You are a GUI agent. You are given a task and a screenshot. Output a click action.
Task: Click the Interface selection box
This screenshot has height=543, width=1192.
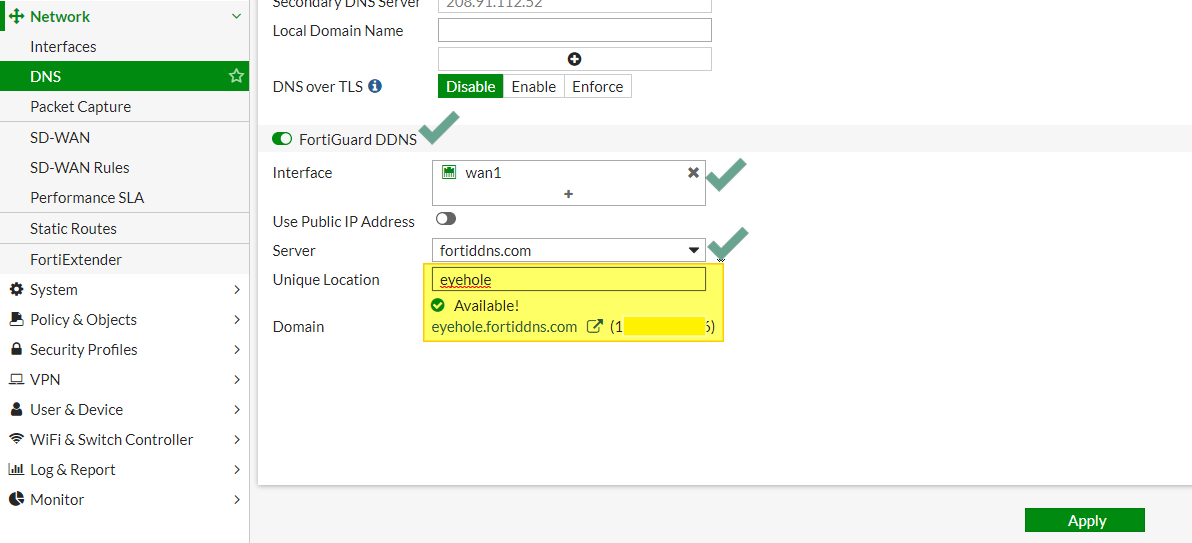coord(569,183)
